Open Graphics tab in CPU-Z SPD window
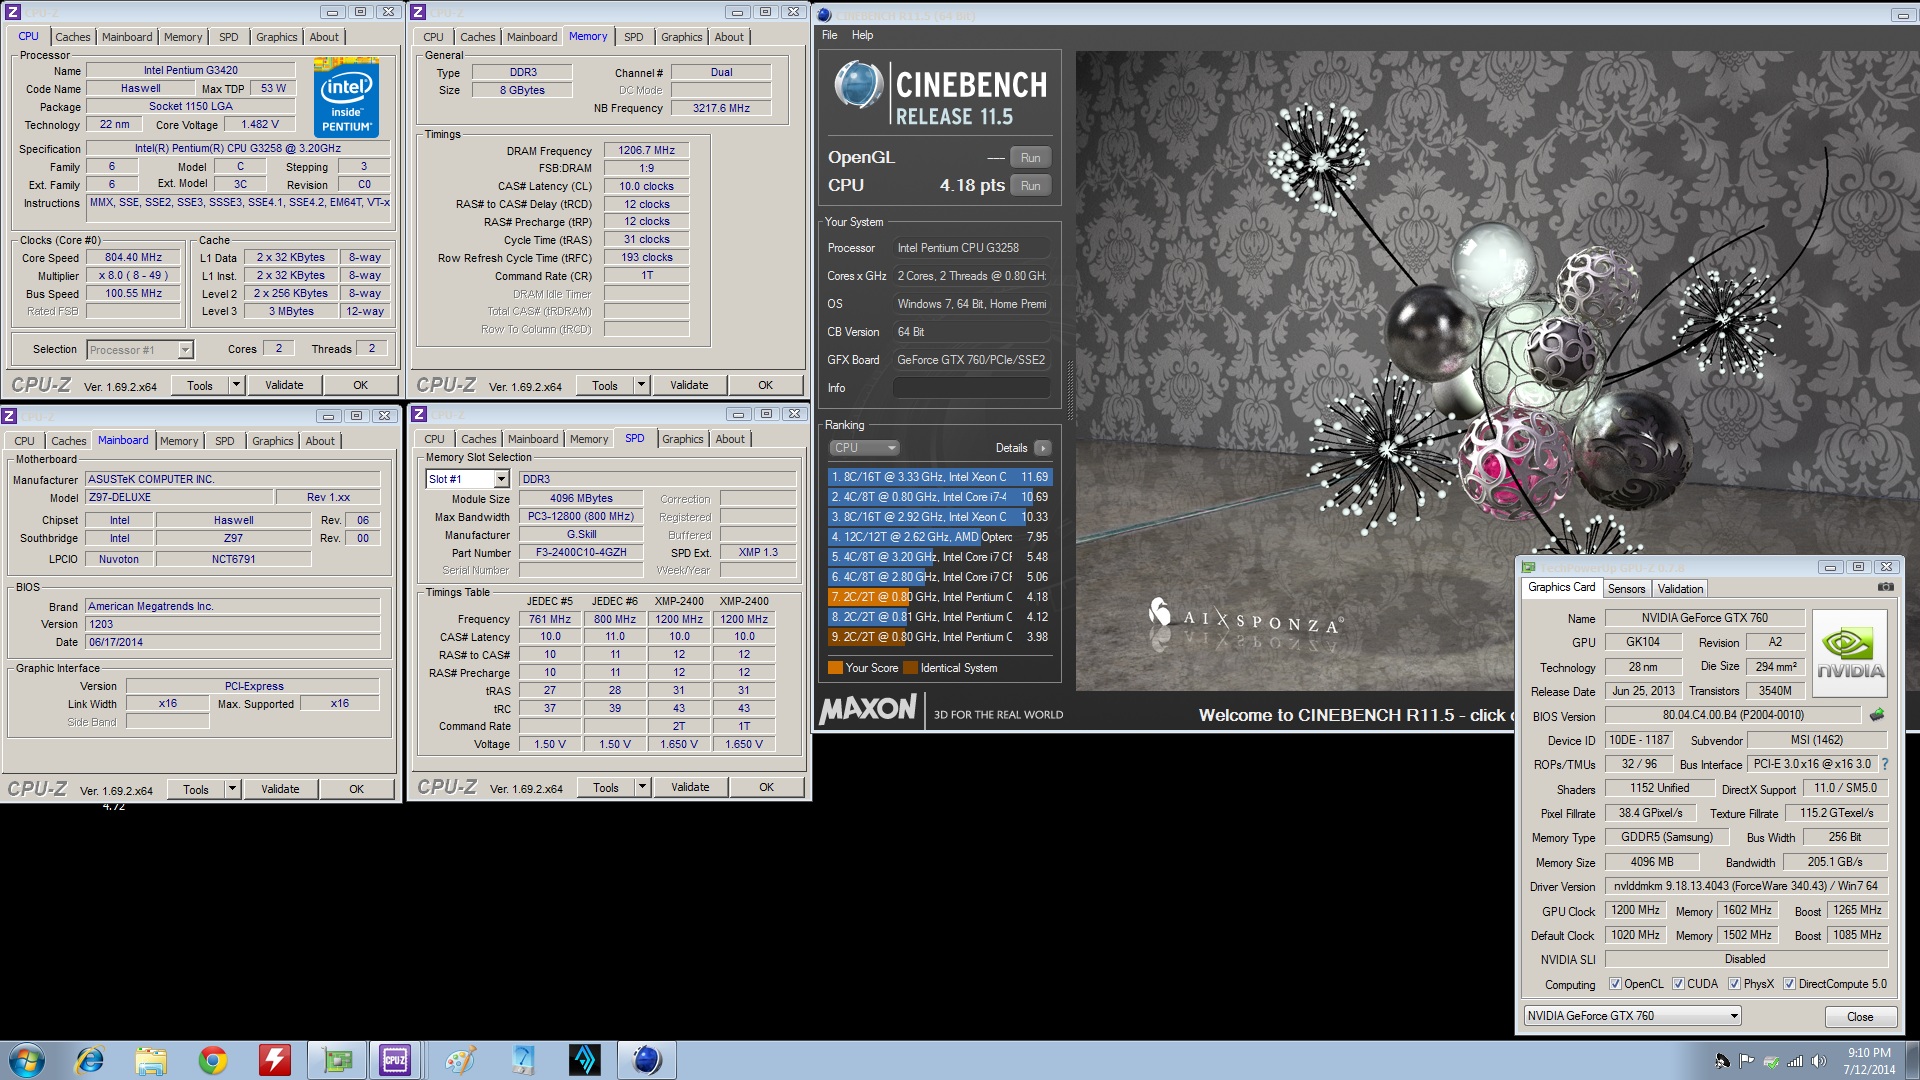 point(683,439)
